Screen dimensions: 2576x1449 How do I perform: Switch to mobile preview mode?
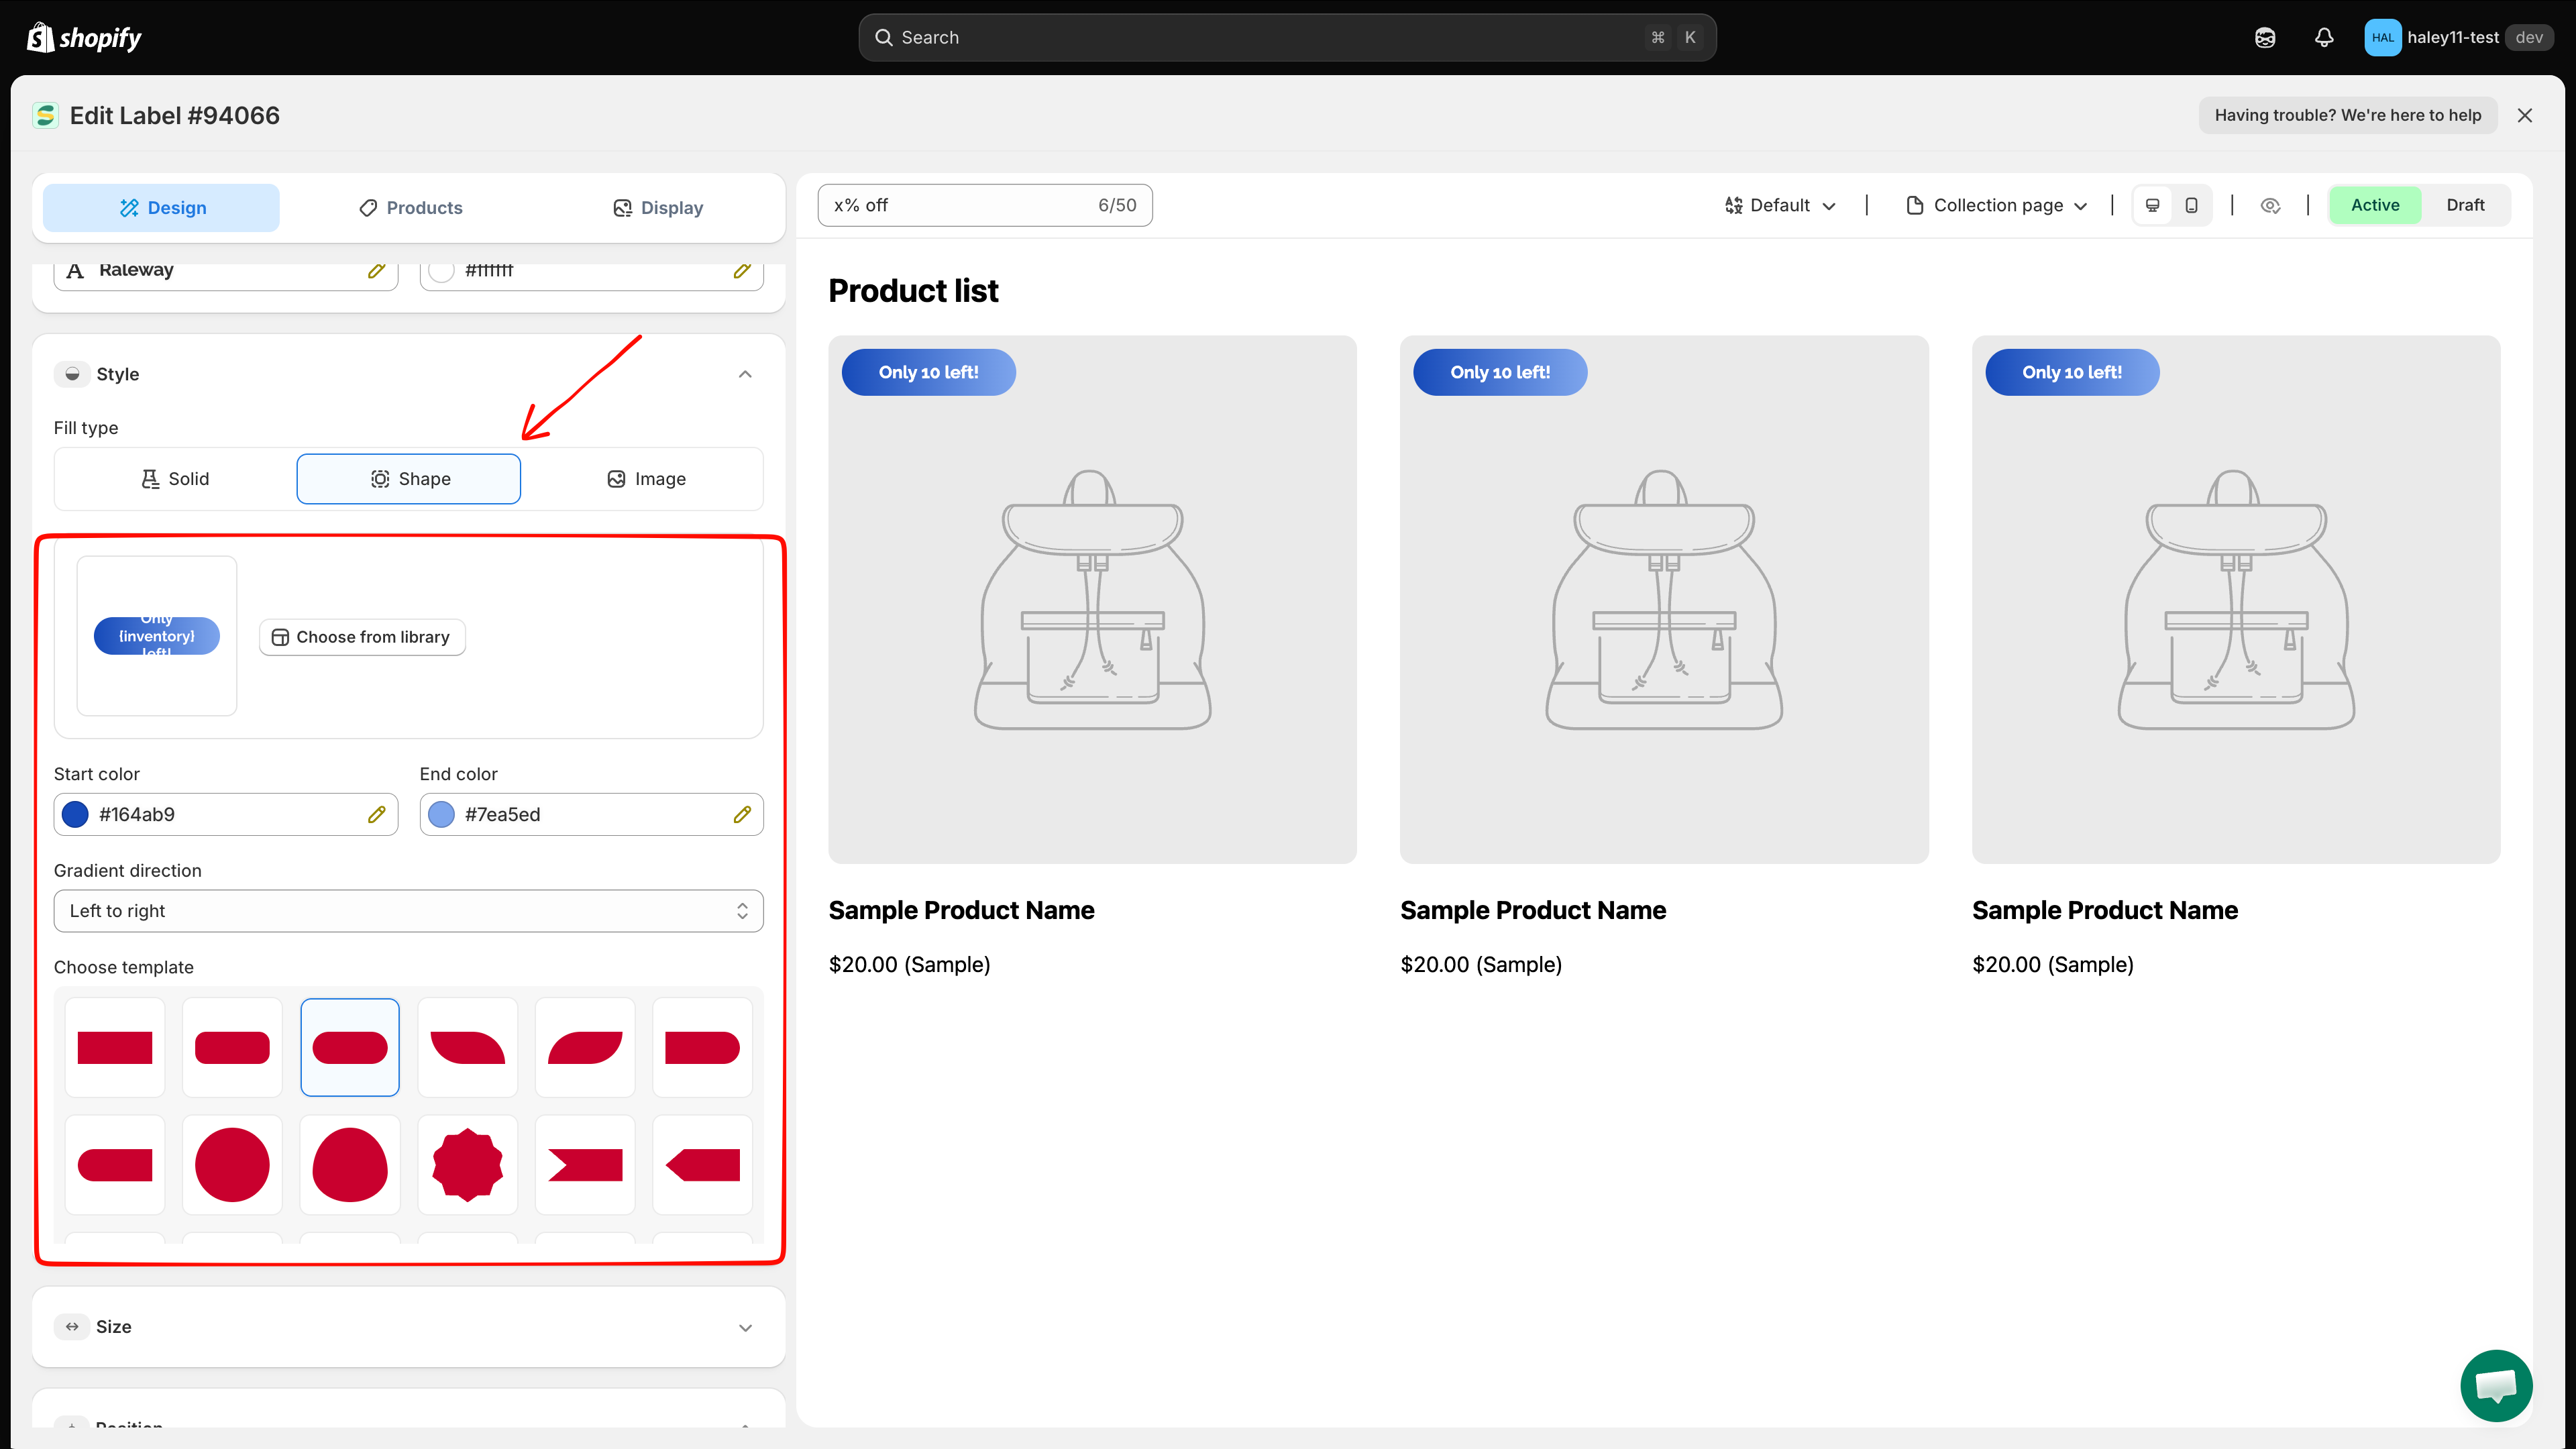point(2191,205)
